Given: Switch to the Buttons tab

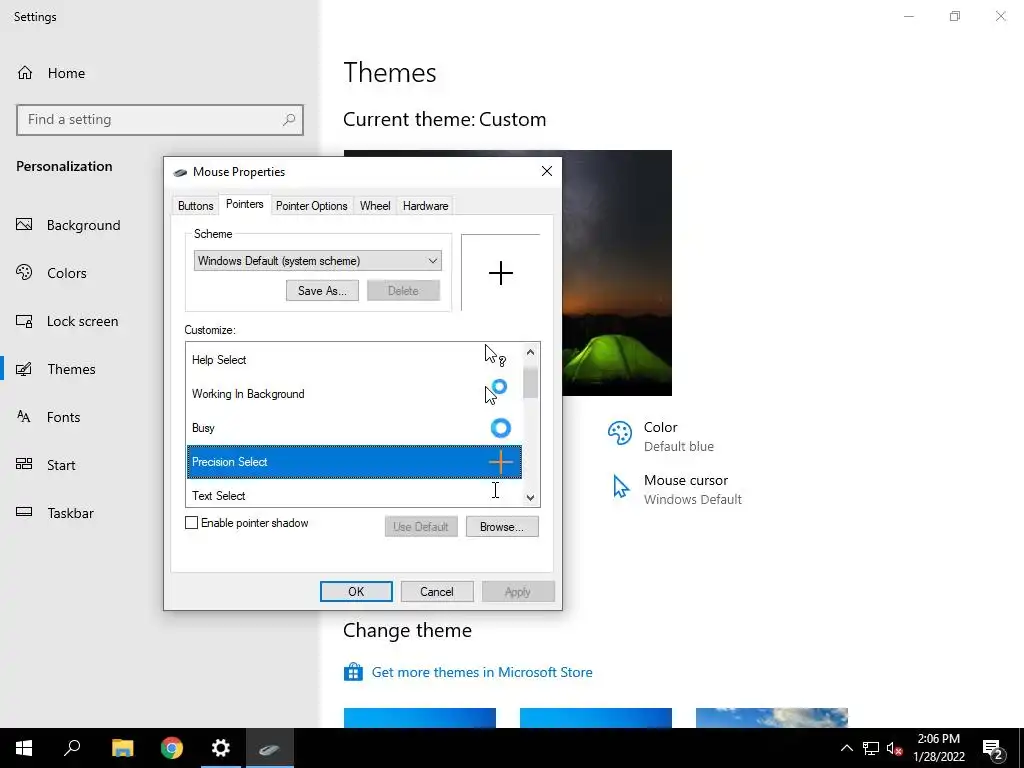Looking at the screenshot, I should pos(195,206).
